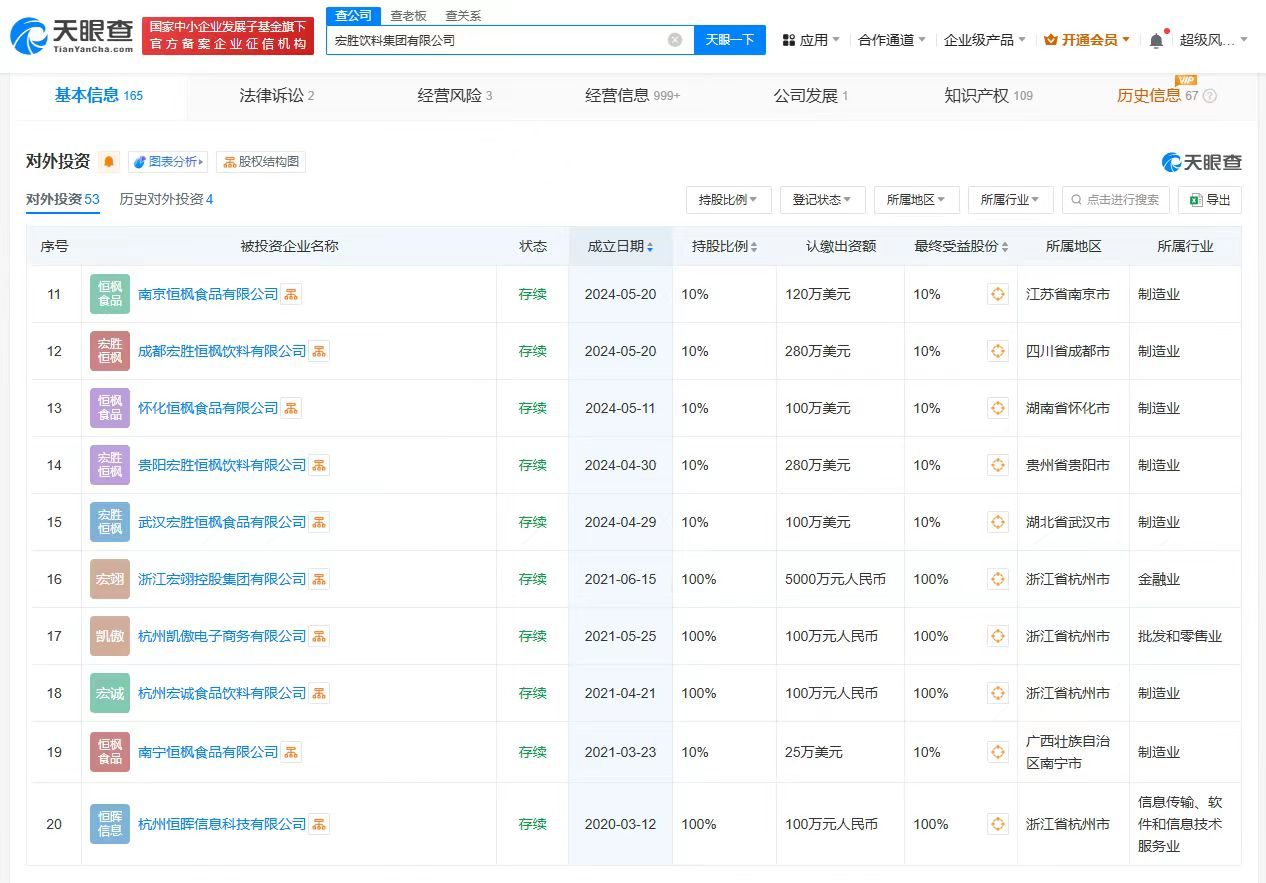Screen dimensions: 1266x883
Task: Click the notification bell icon
Action: click(x=1157, y=38)
